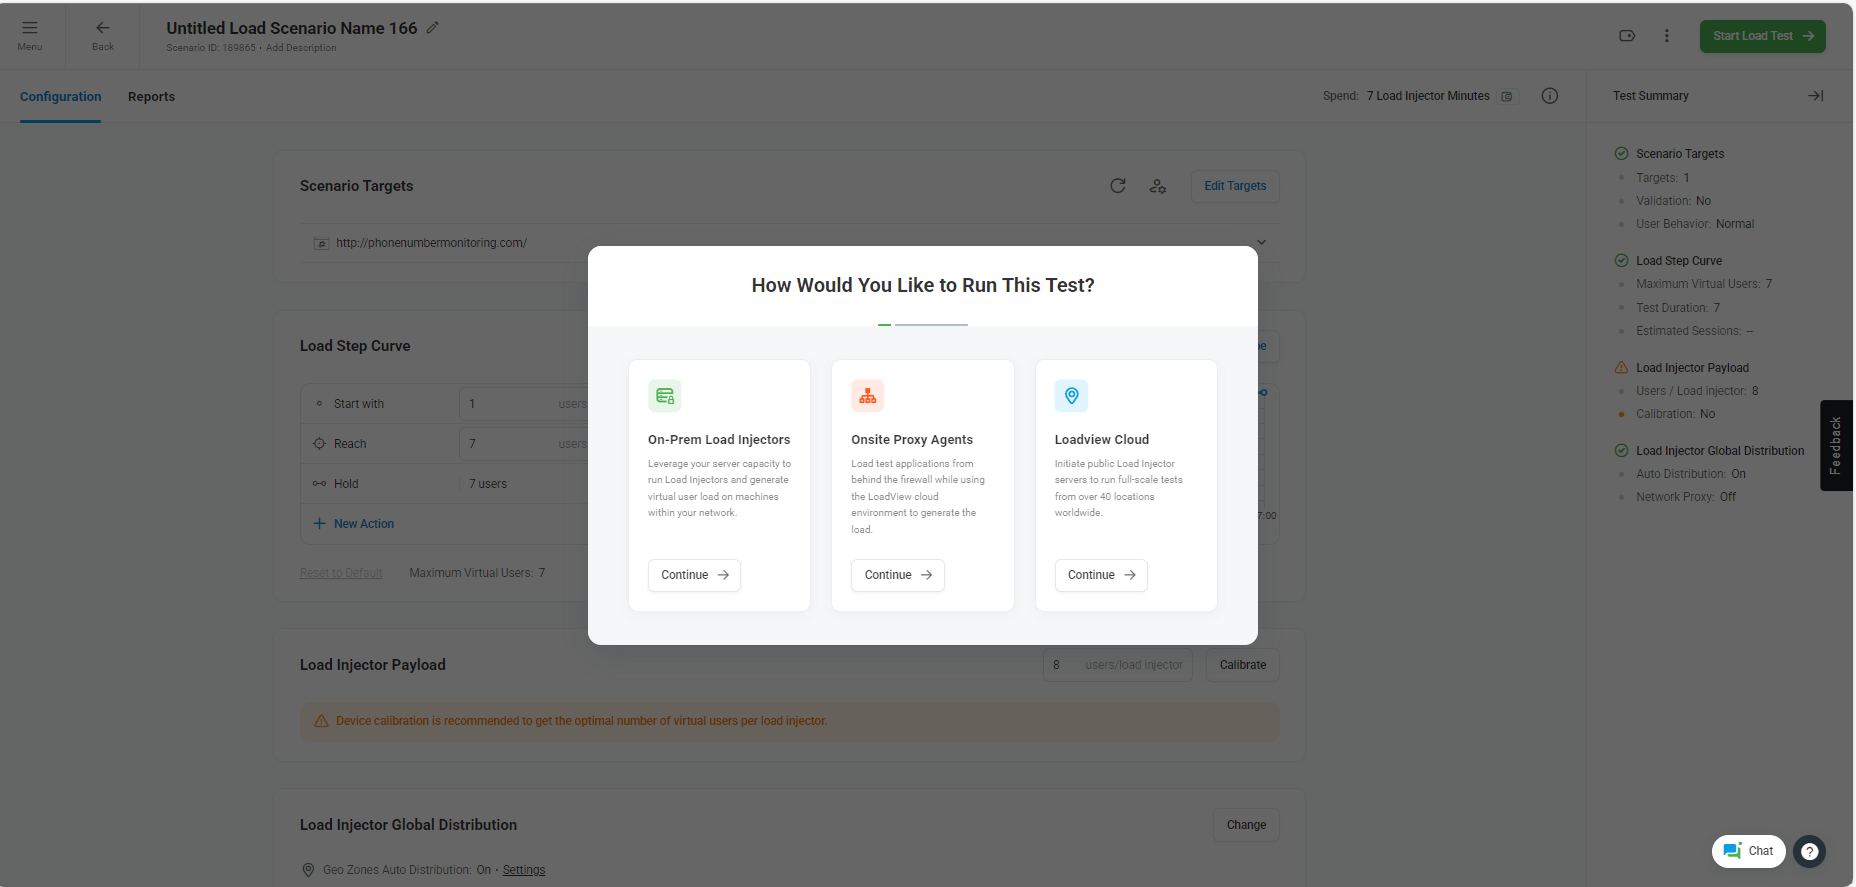1856x887 pixels.
Task: Click New Action link
Action: coord(364,524)
